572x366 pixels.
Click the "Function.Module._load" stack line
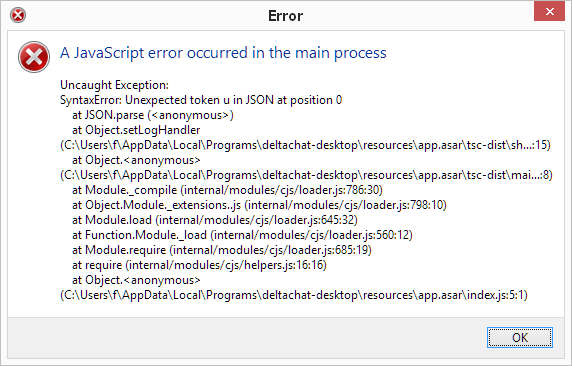tap(242, 235)
